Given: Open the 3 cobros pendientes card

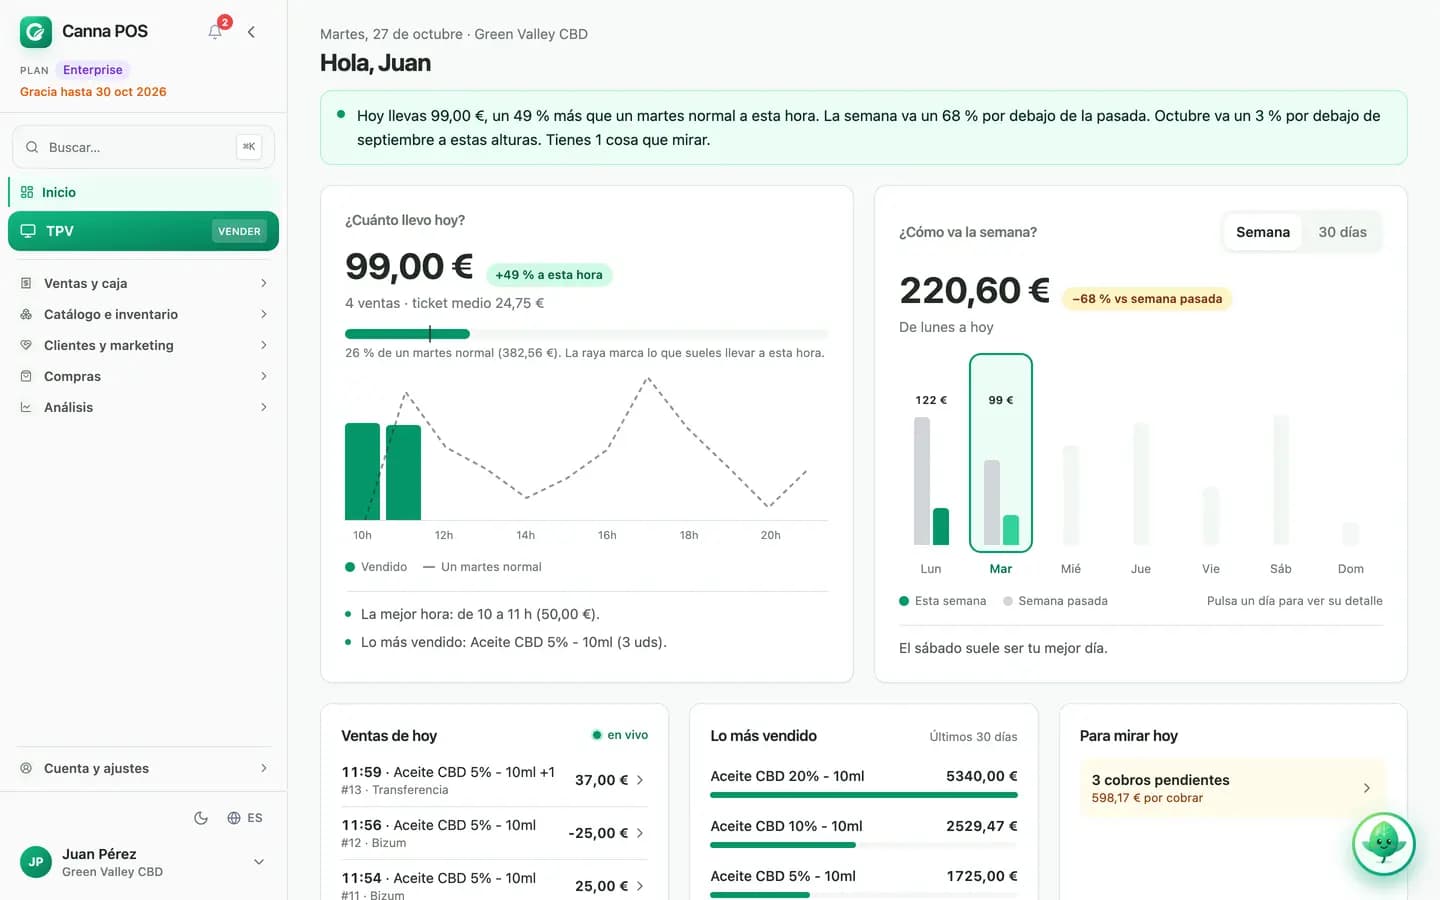Looking at the screenshot, I should (1233, 788).
